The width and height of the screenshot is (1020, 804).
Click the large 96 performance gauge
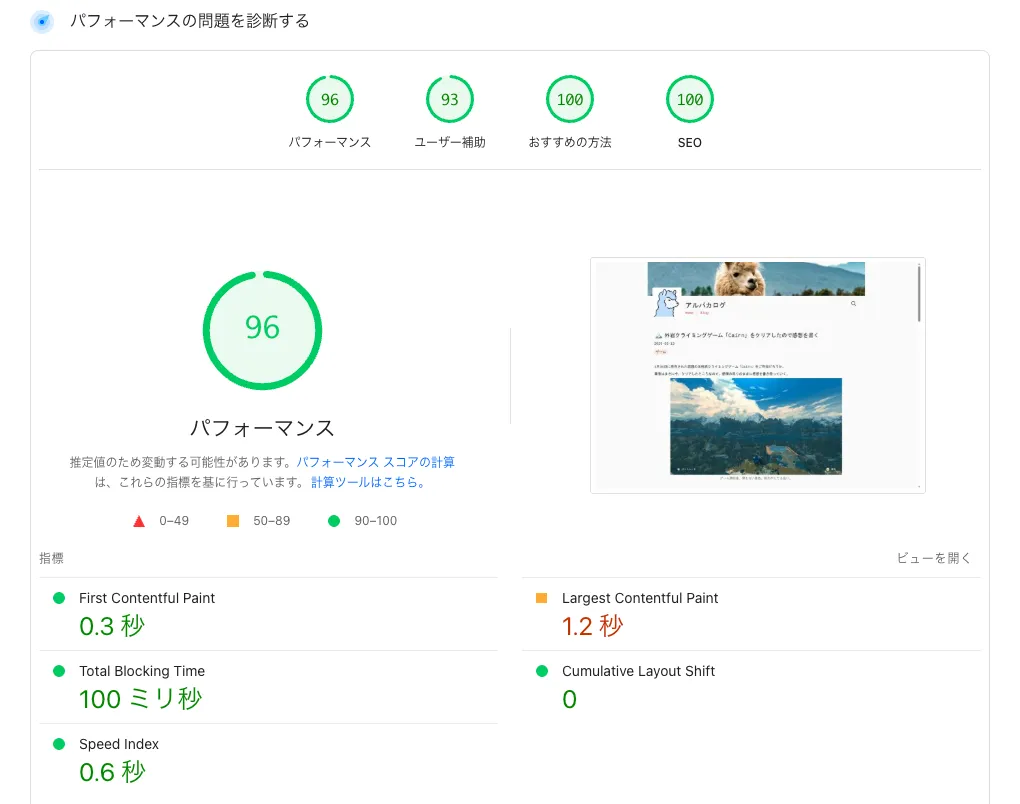pyautogui.click(x=262, y=330)
